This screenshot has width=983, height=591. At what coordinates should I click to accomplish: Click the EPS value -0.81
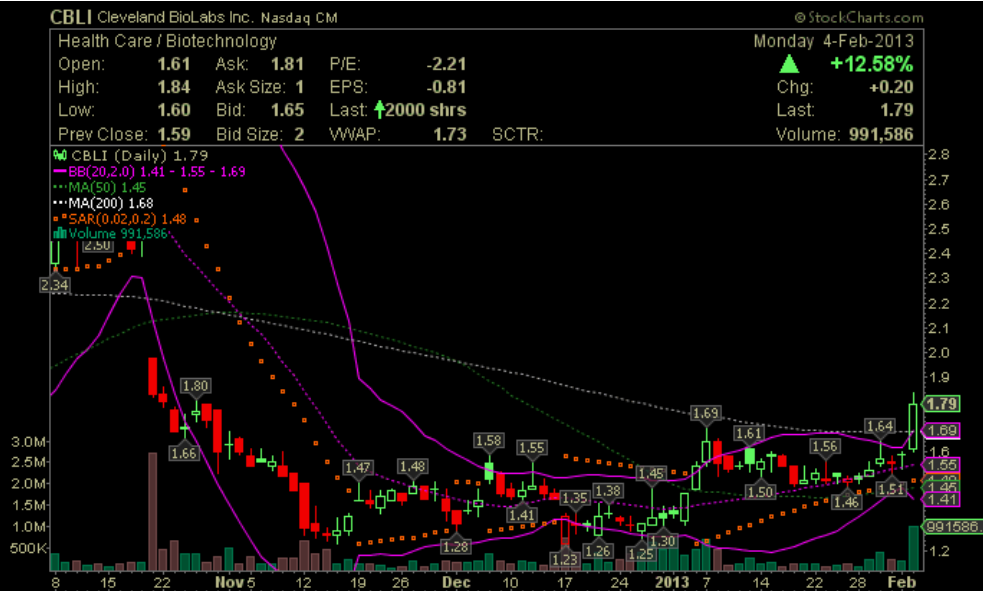click(446, 87)
